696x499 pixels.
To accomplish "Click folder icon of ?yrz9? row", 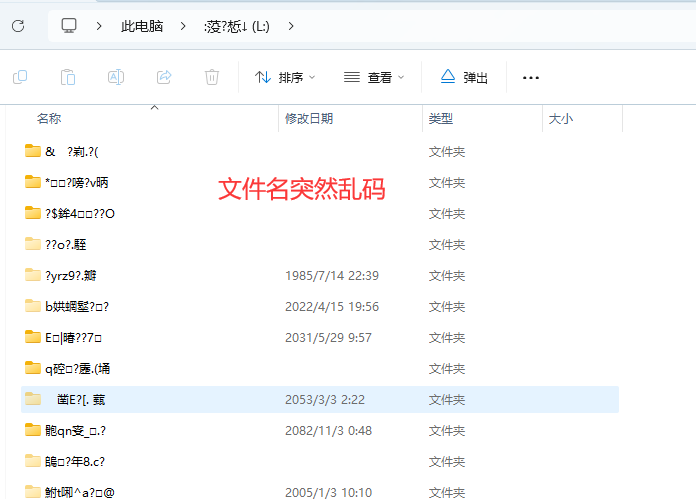I will [33, 275].
